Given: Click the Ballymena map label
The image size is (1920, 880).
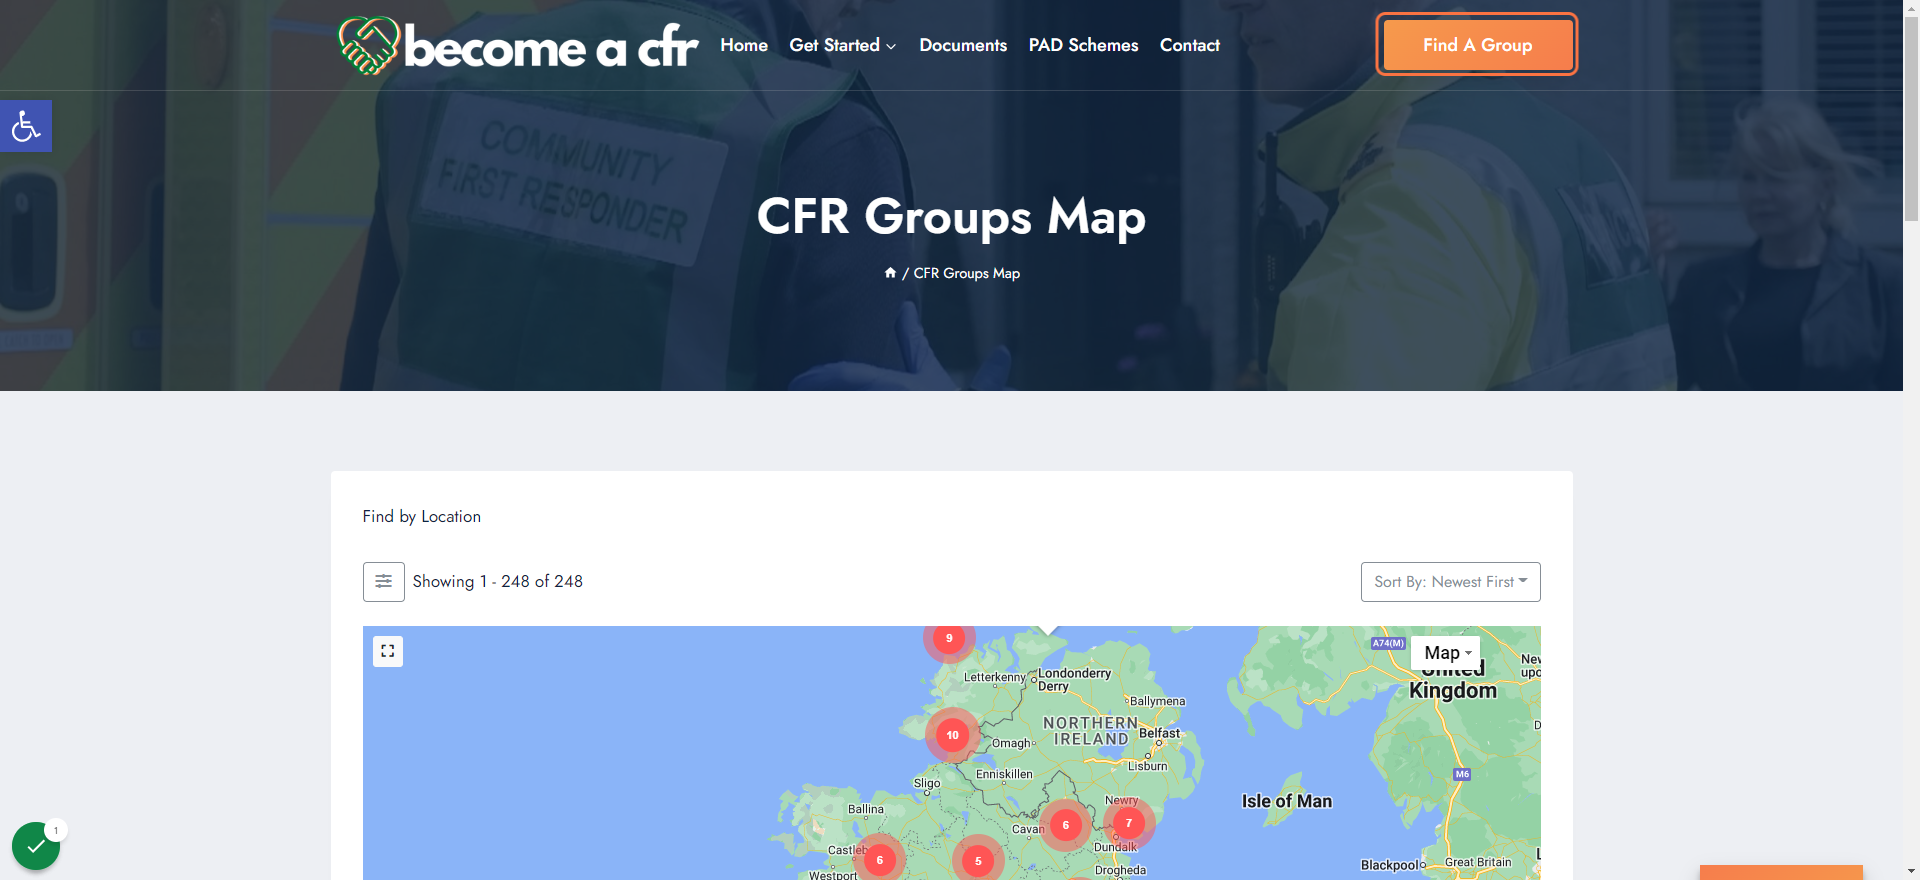Looking at the screenshot, I should tap(1157, 701).
